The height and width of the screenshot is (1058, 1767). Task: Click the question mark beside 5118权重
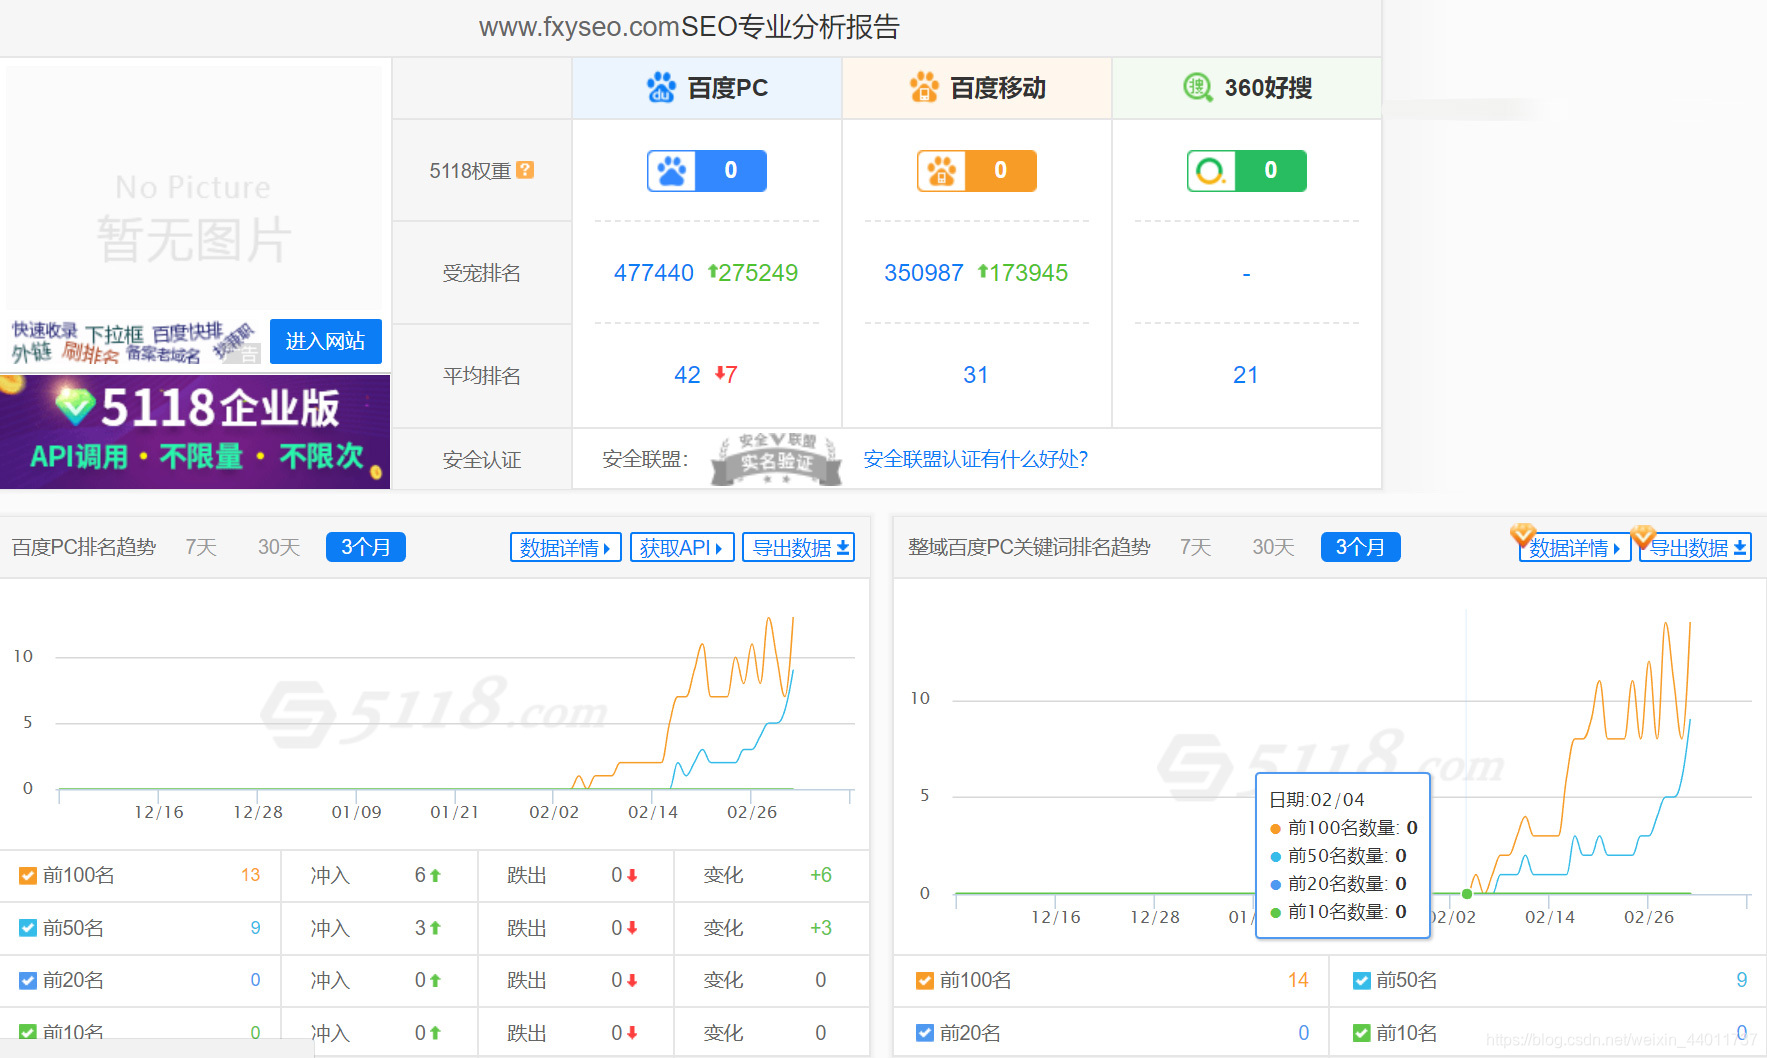coord(525,170)
